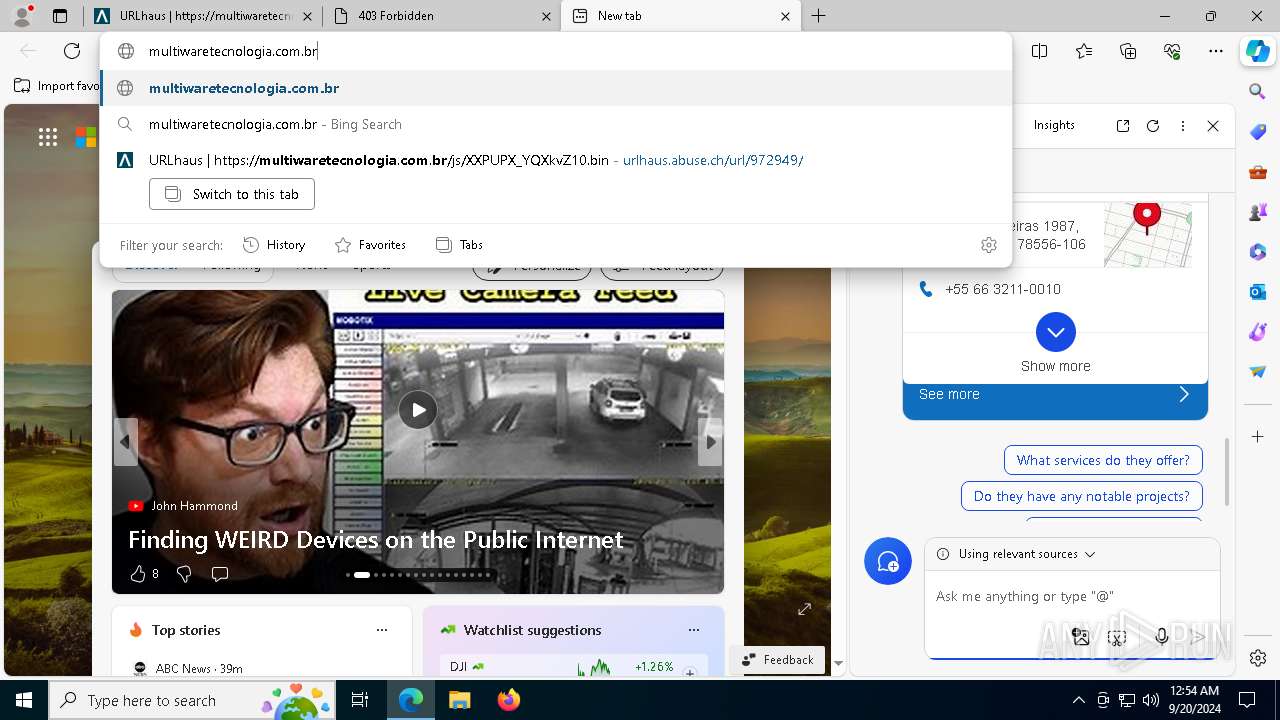
Task: Open address bar search settings gear
Action: tap(989, 245)
